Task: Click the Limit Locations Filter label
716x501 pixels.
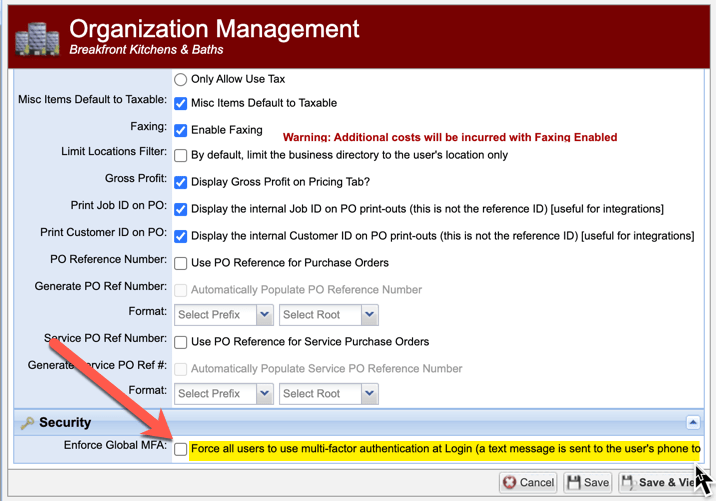Action: (x=114, y=151)
